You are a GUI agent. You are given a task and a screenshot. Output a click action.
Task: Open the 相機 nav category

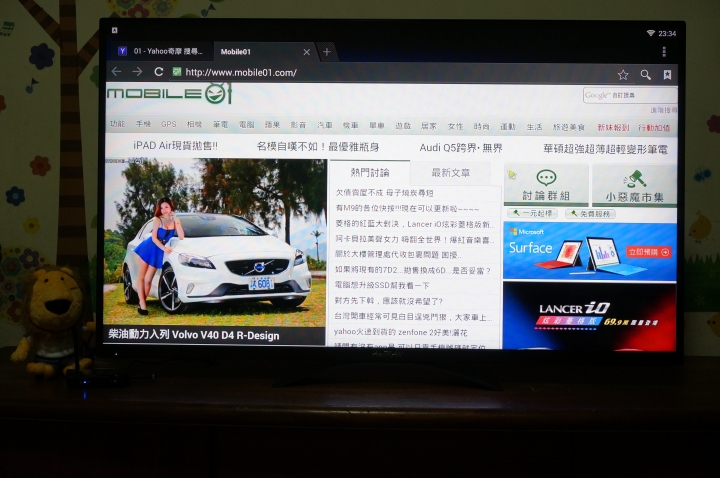(194, 124)
